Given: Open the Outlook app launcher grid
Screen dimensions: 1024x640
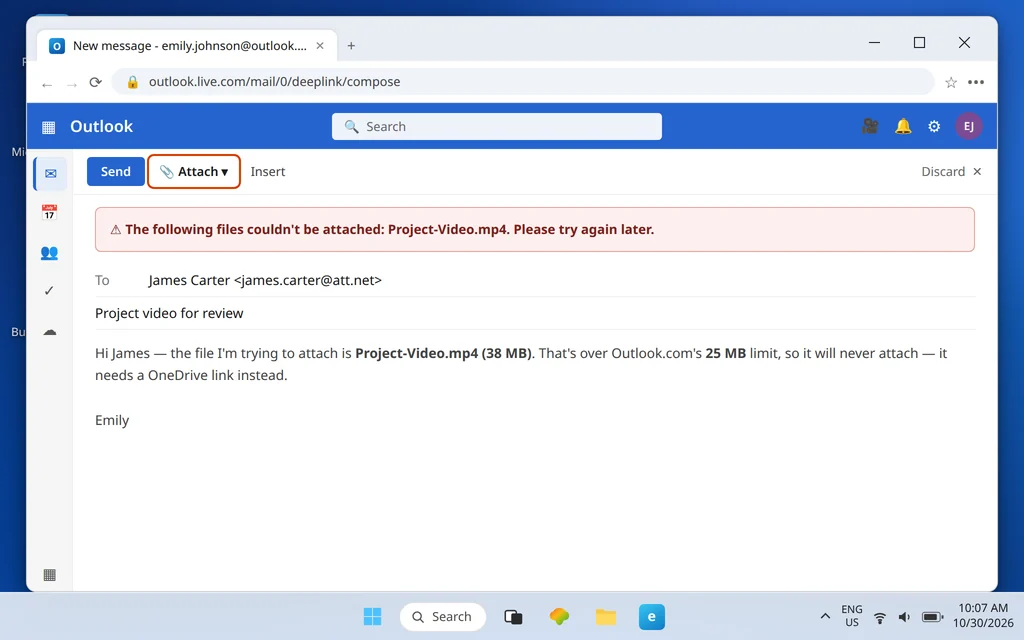Looking at the screenshot, I should [x=48, y=127].
